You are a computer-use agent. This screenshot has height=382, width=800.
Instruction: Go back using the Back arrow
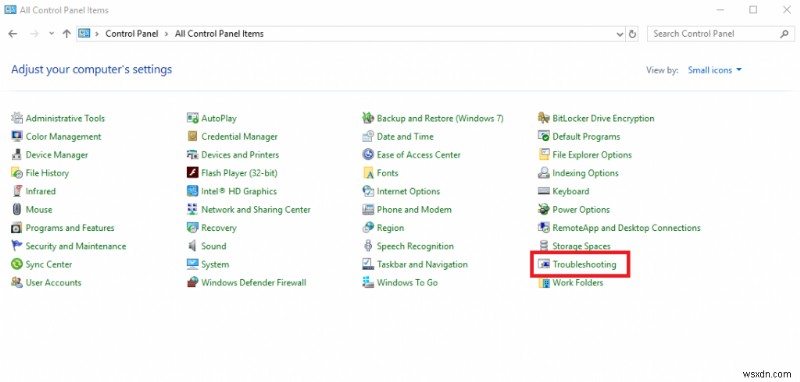(x=13, y=34)
